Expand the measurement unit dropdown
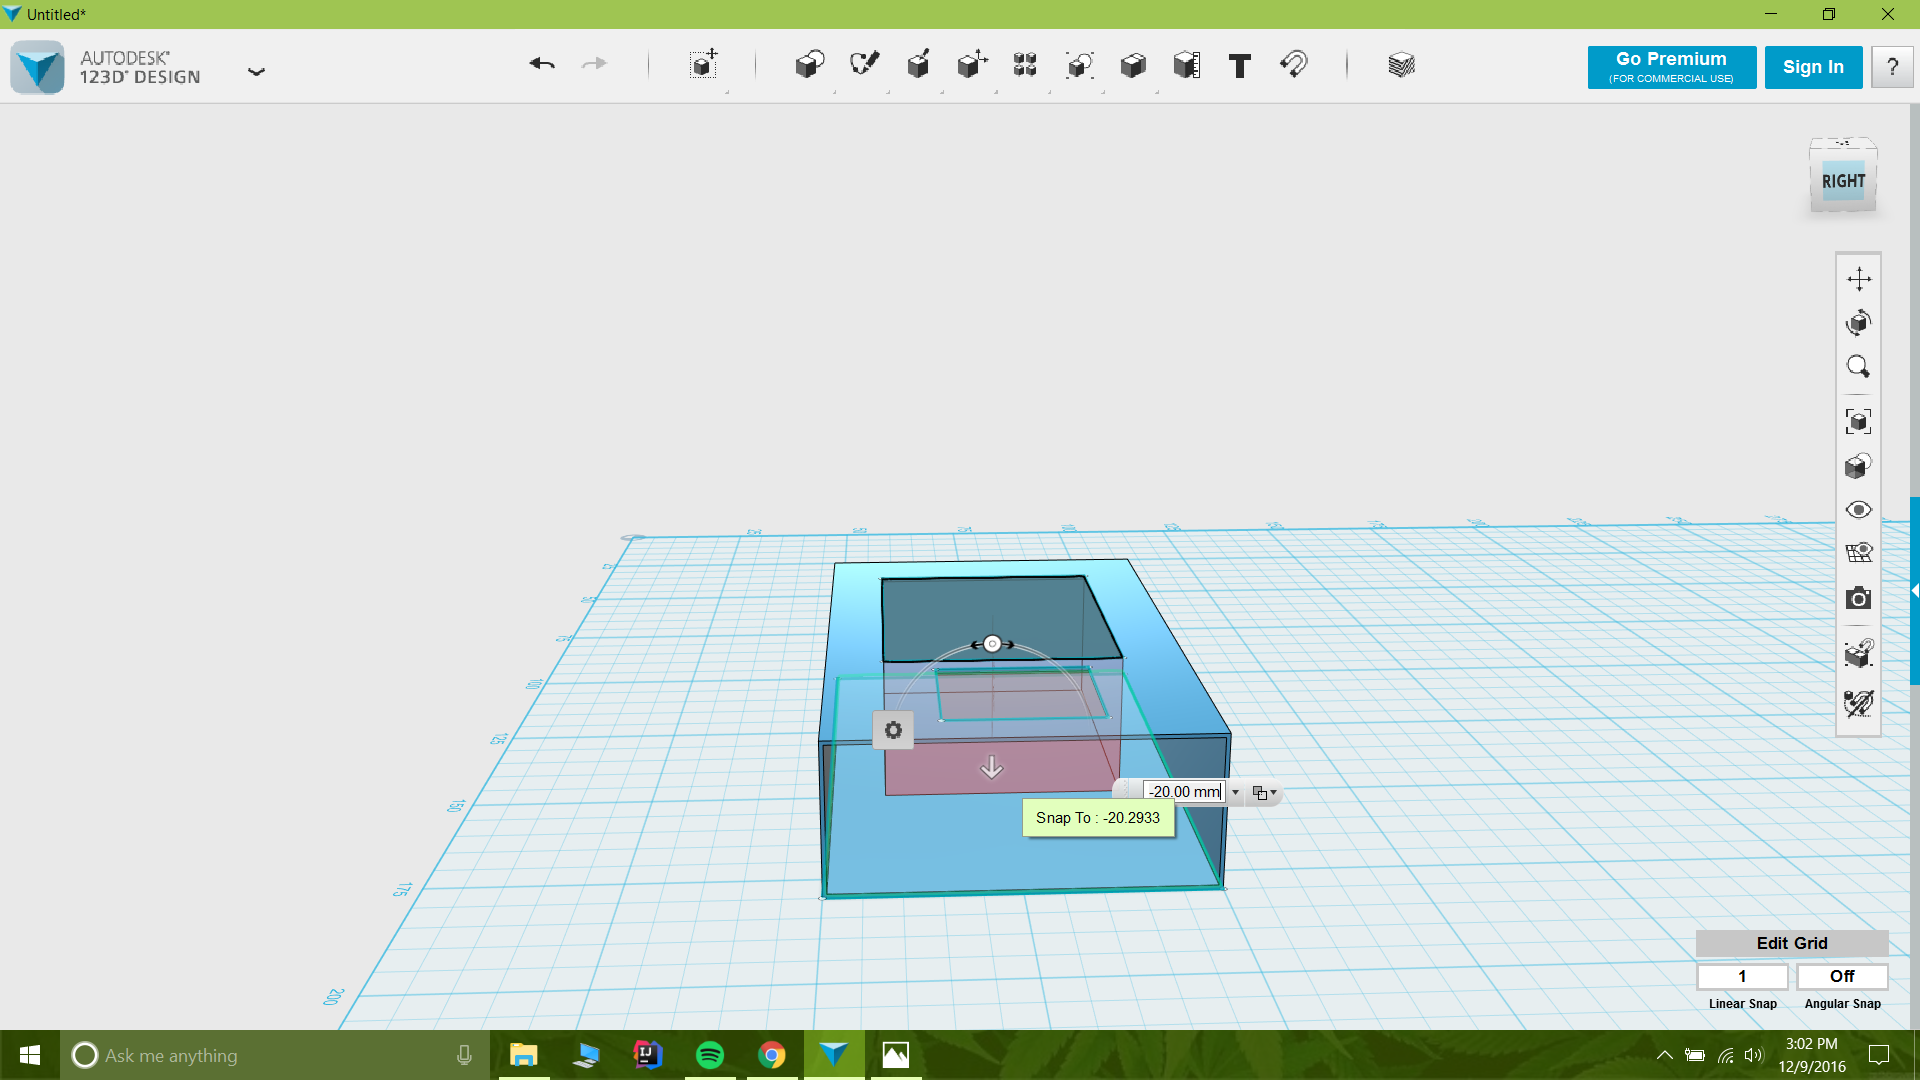Screen dimensions: 1920x1080 click(x=1234, y=793)
